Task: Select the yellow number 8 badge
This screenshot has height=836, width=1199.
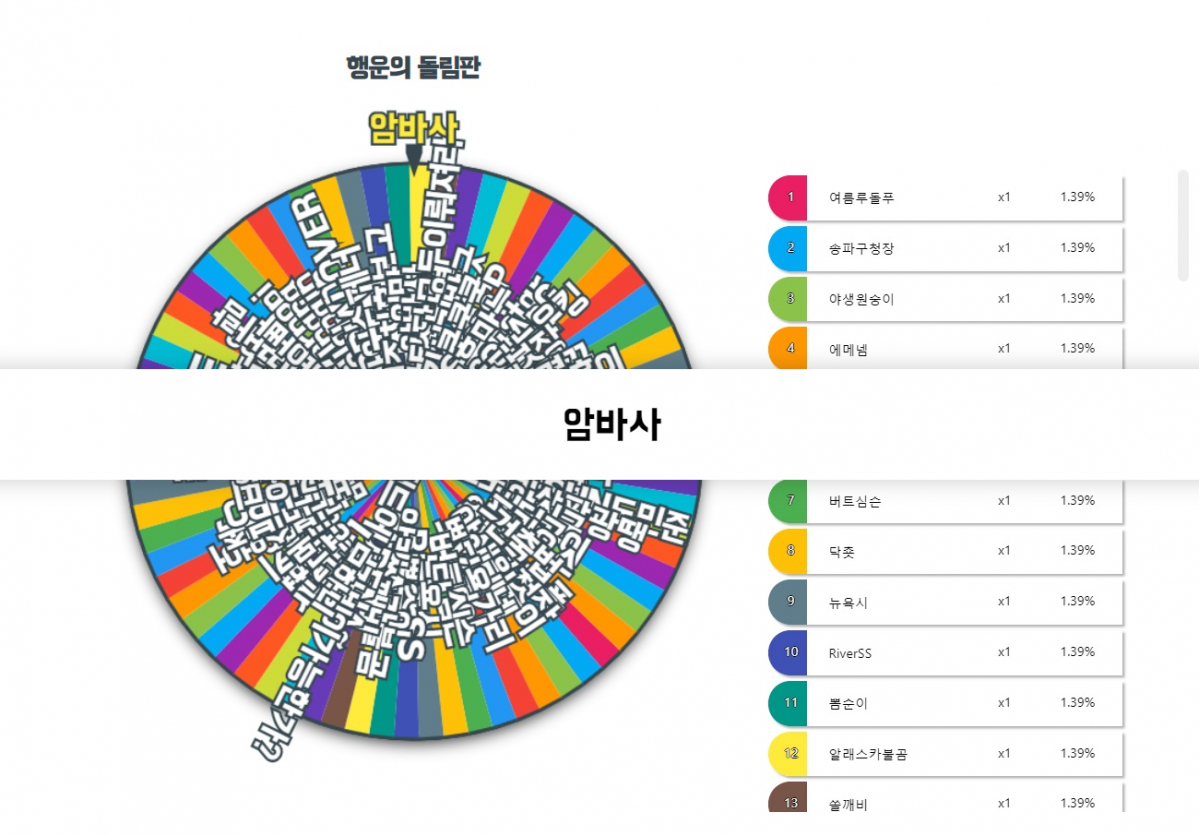Action: click(788, 551)
